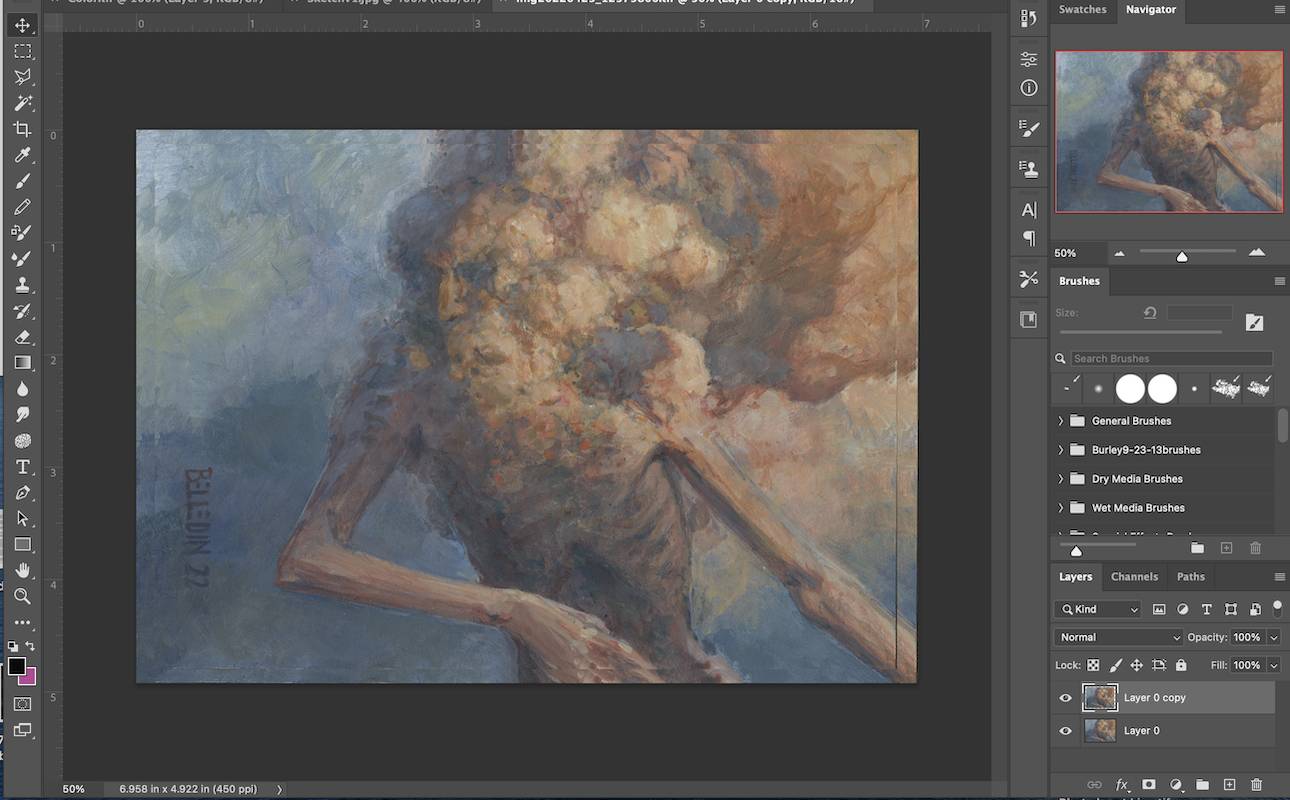Add a layer style with fx button
This screenshot has height=800, width=1290.
[x=1122, y=785]
